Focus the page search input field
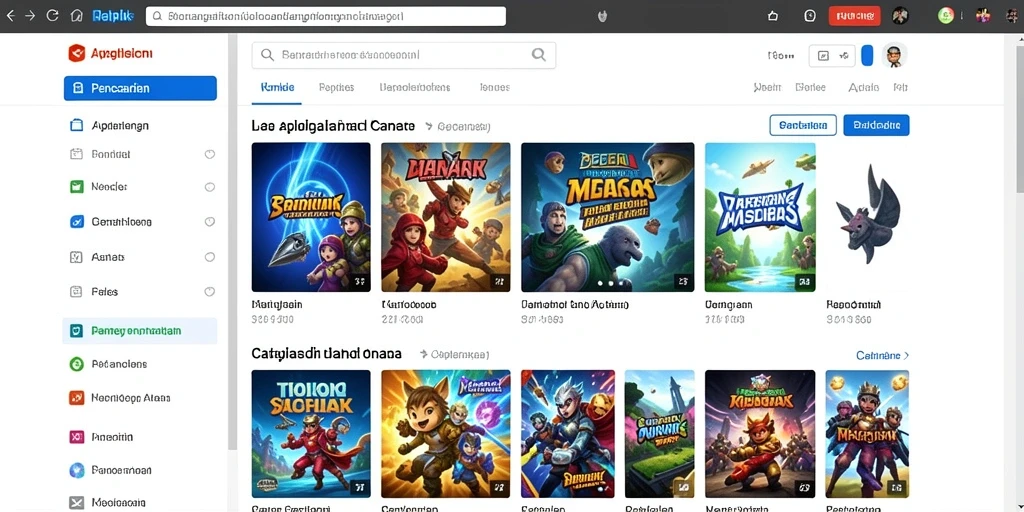Image resolution: width=1024 pixels, height=512 pixels. (404, 55)
